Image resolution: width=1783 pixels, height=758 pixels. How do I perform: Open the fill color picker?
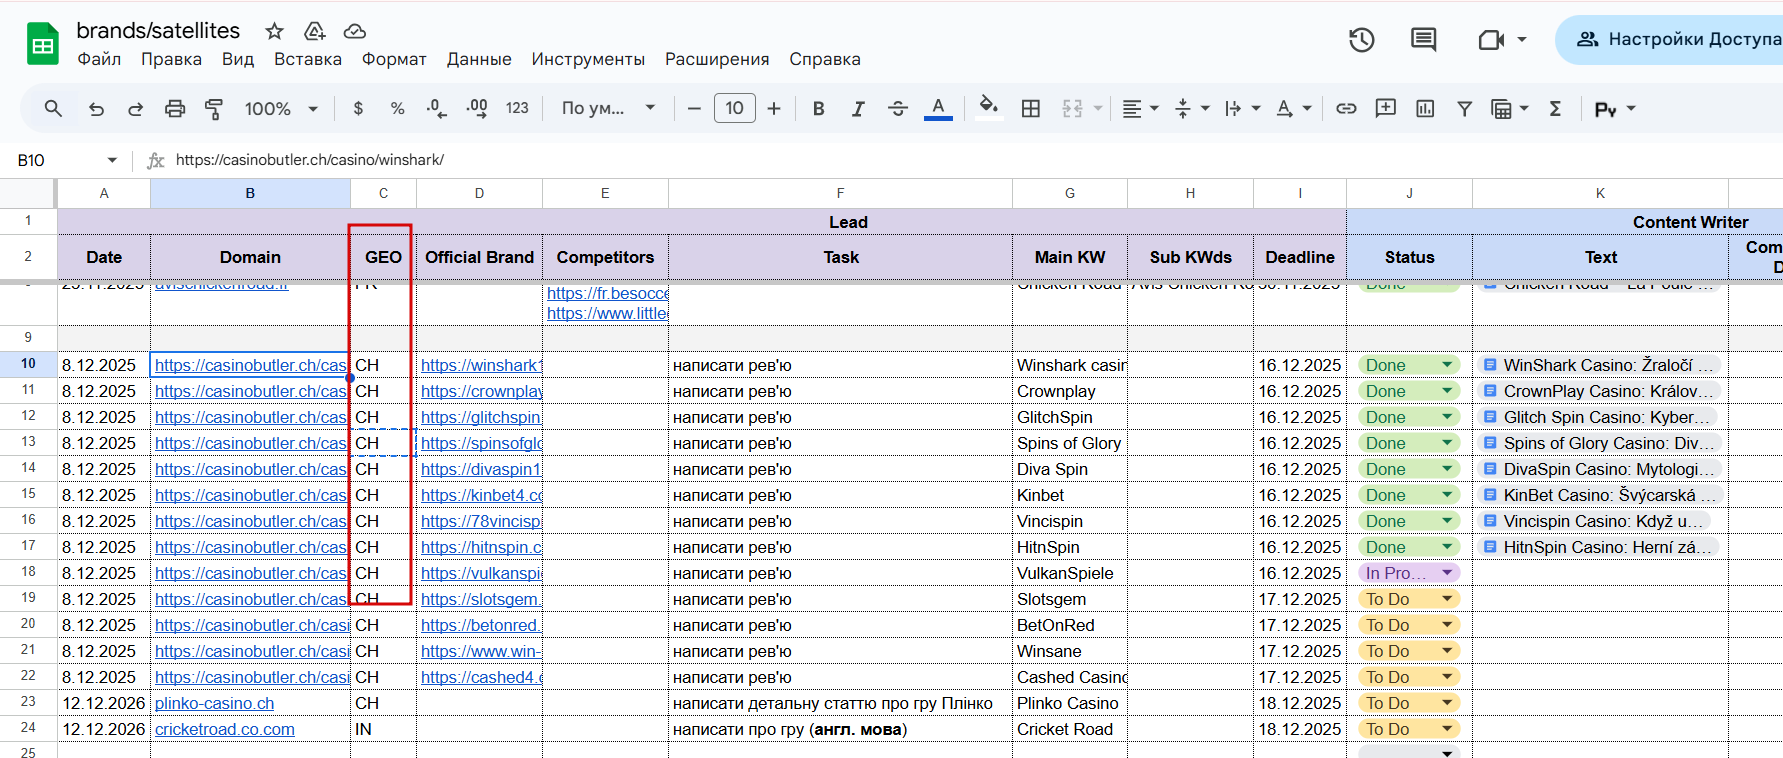tap(988, 108)
